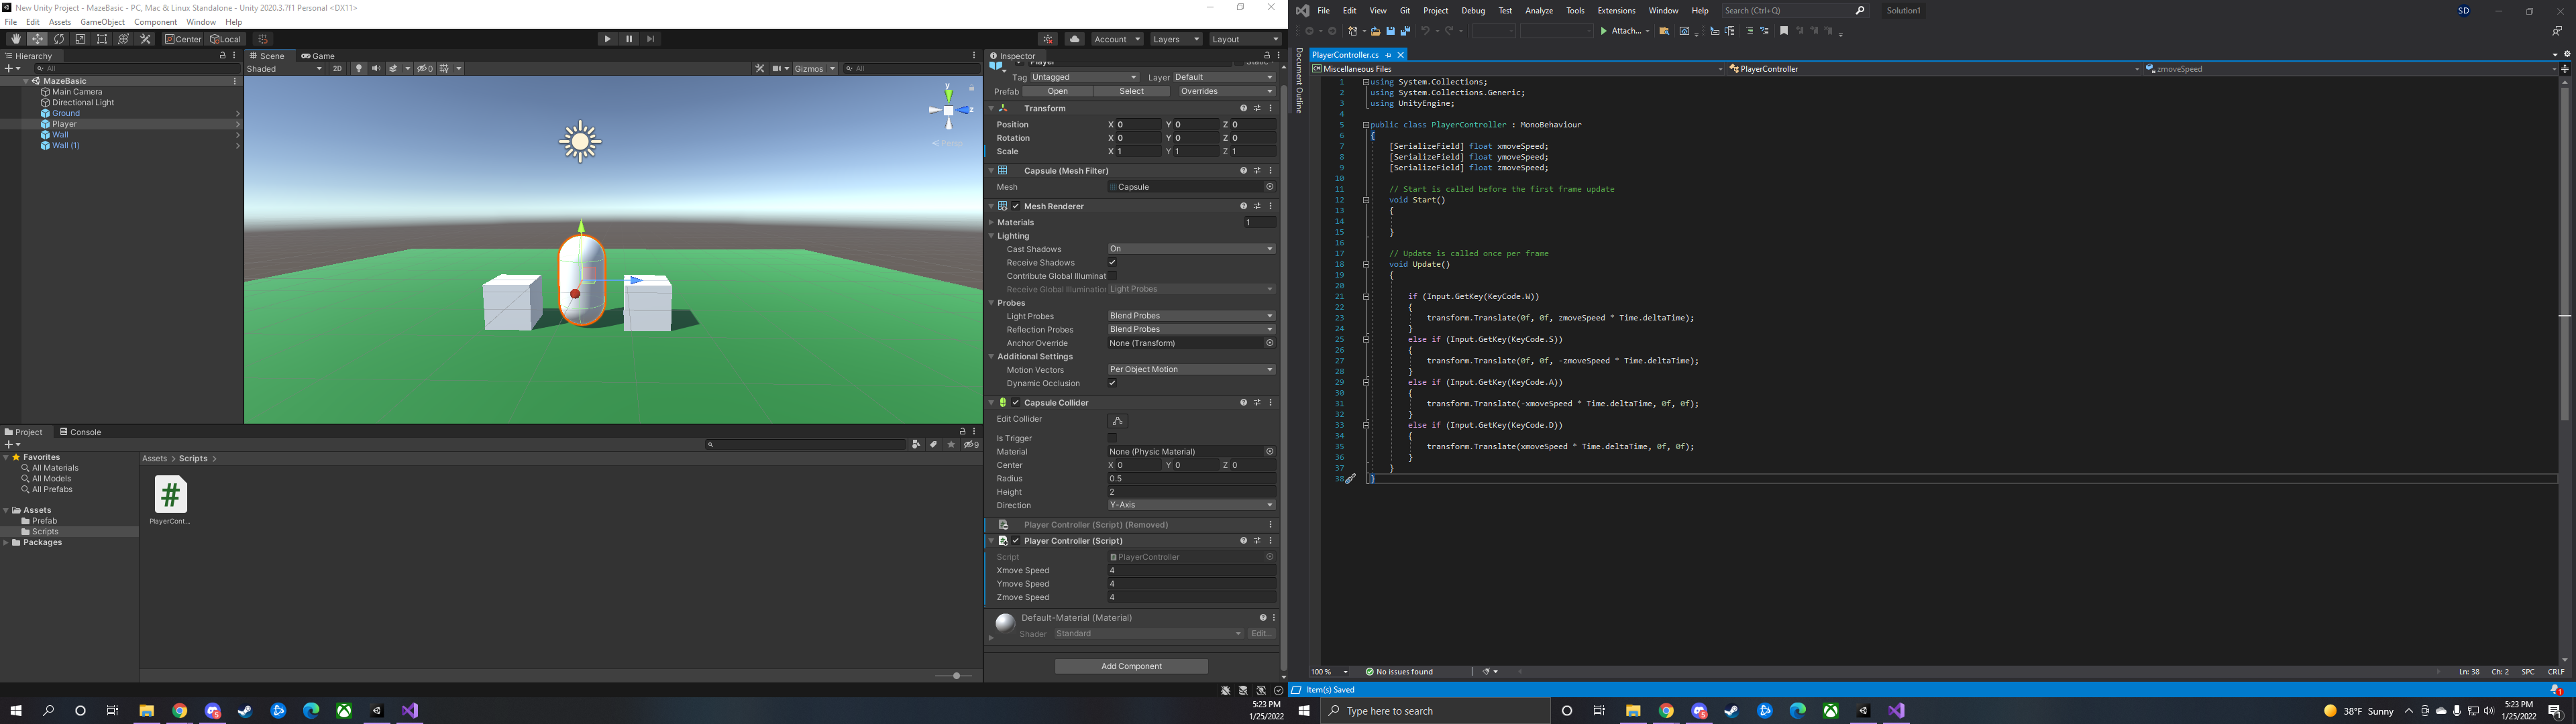Toggle 2D view mode in Scene
Image resolution: width=2576 pixels, height=724 pixels.
tap(337, 69)
